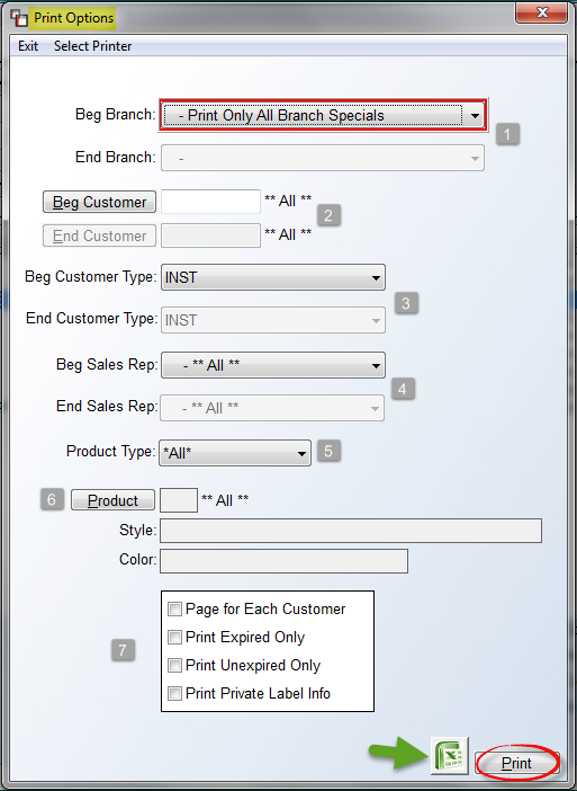Open the Beg Customer Type dropdown
This screenshot has height=791, width=577.
(x=273, y=277)
